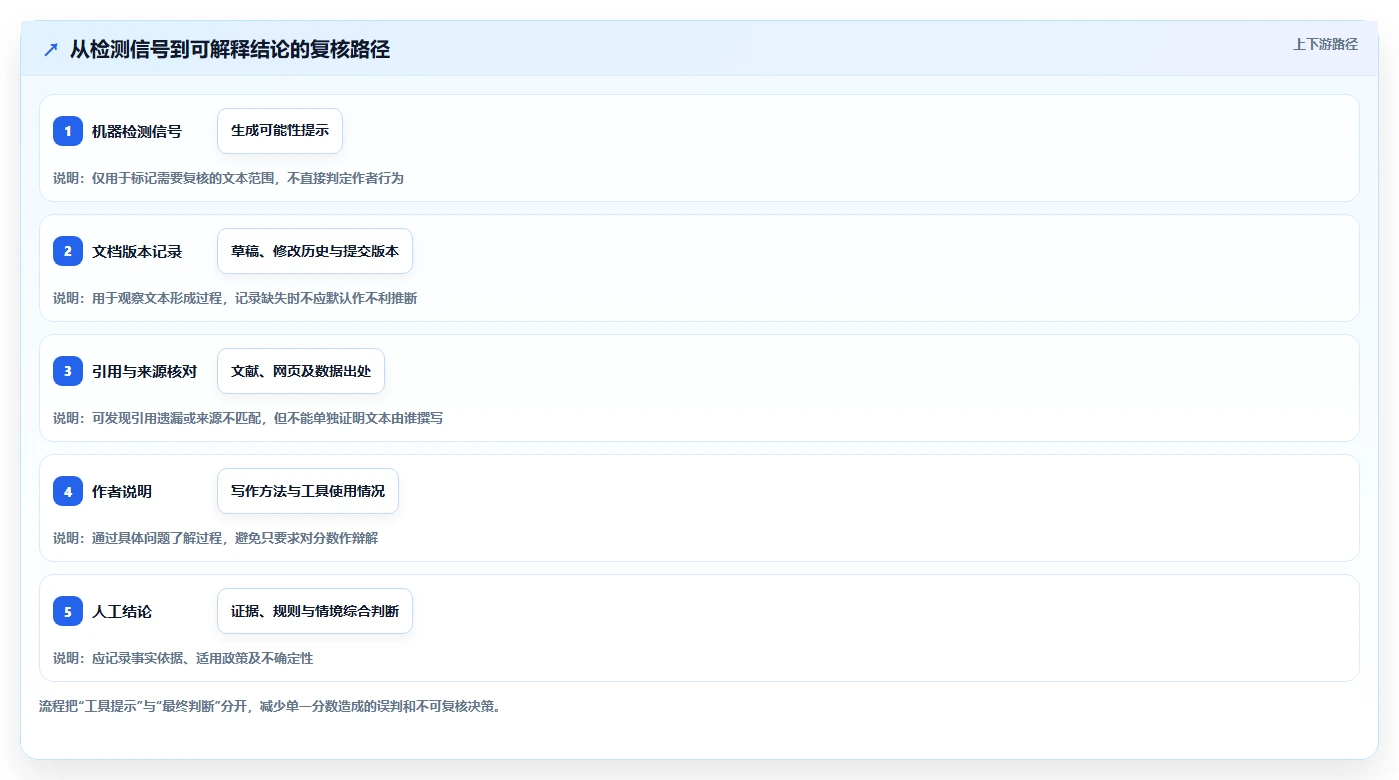Click the 机器检测信号 step title

coord(137,131)
